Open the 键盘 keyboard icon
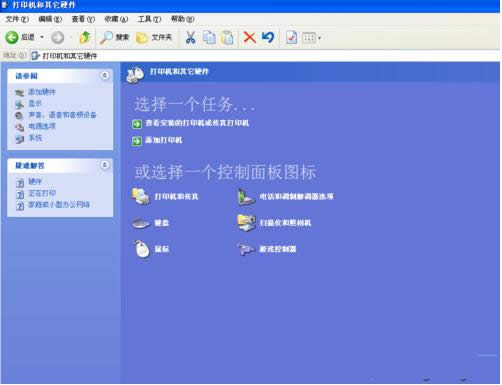 click(141, 223)
